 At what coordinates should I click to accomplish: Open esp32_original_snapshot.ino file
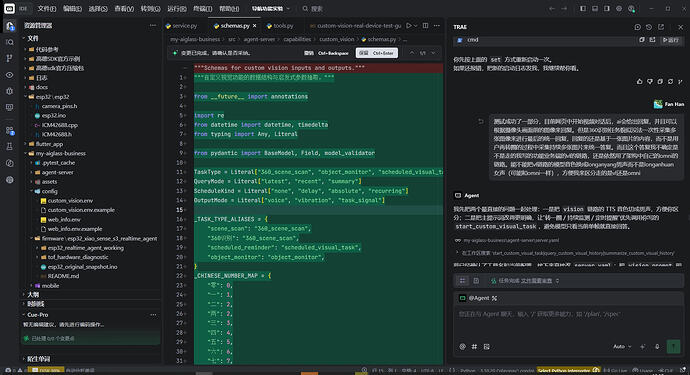click(x=82, y=267)
